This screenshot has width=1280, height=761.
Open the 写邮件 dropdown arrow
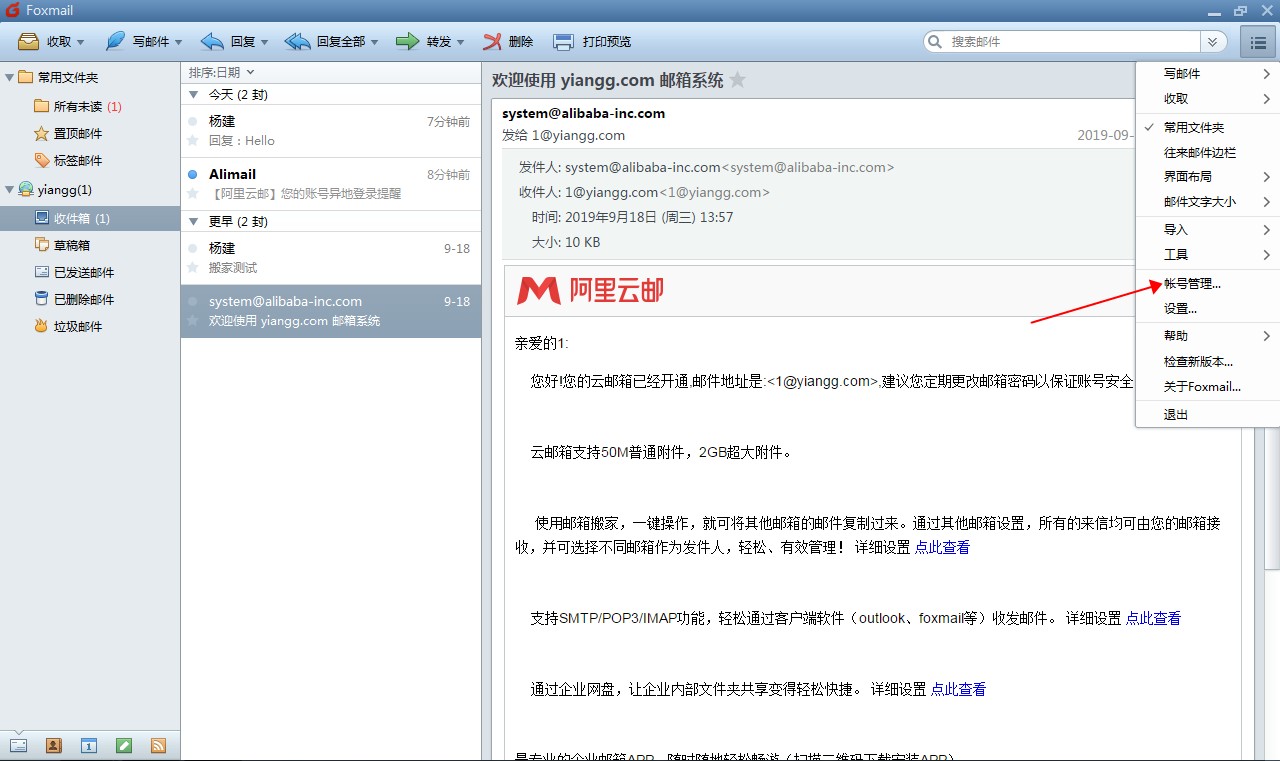[179, 42]
